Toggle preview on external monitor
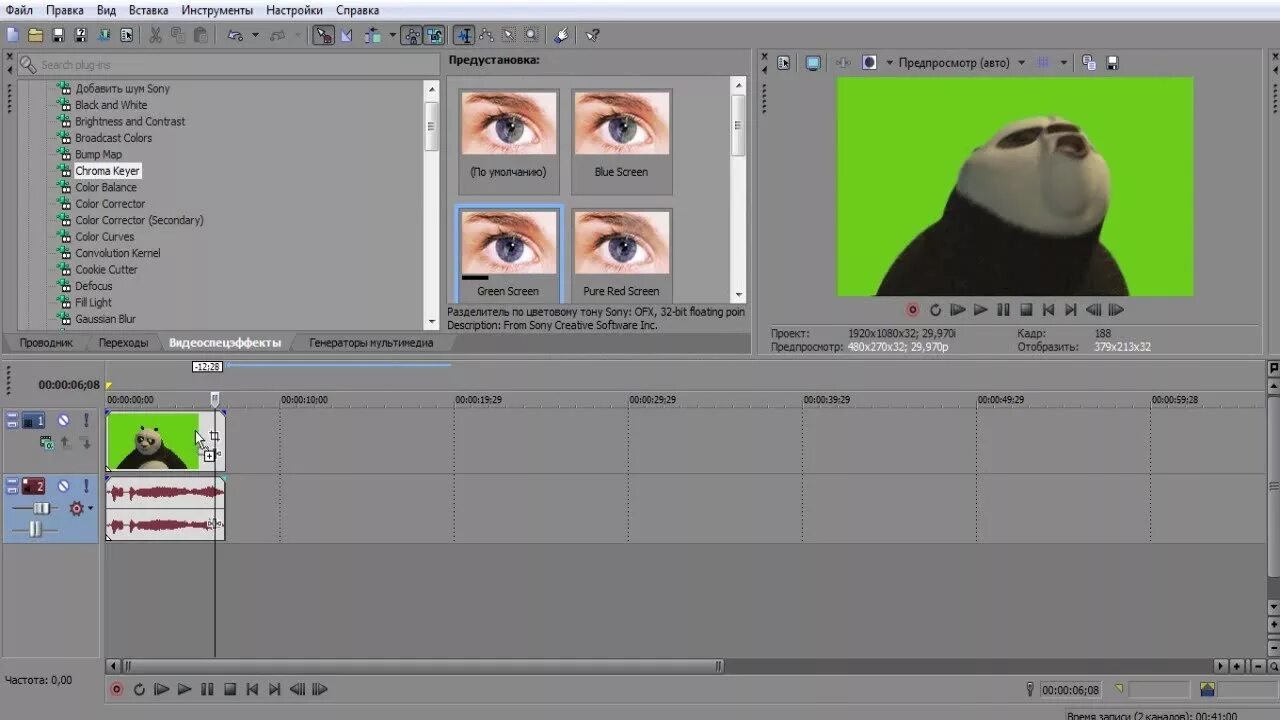 [x=813, y=62]
